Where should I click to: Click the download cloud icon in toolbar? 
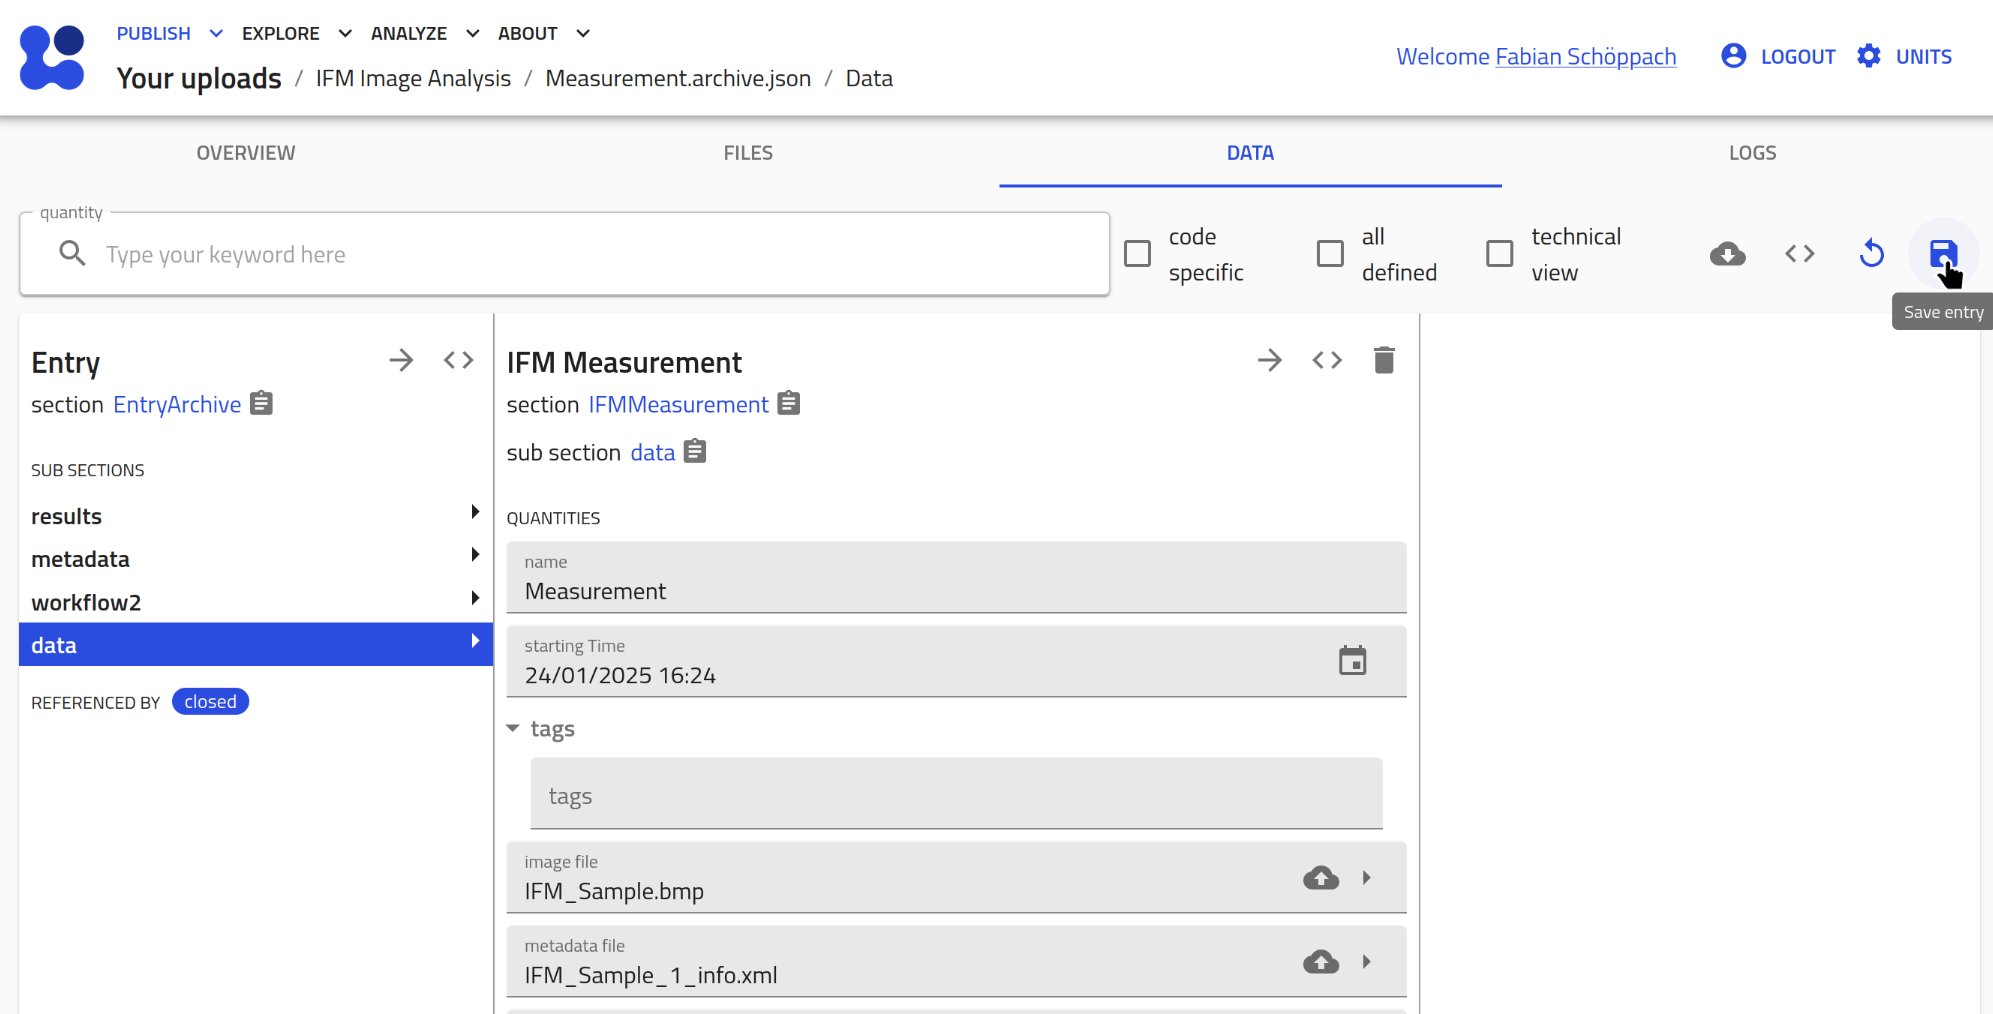1727,254
